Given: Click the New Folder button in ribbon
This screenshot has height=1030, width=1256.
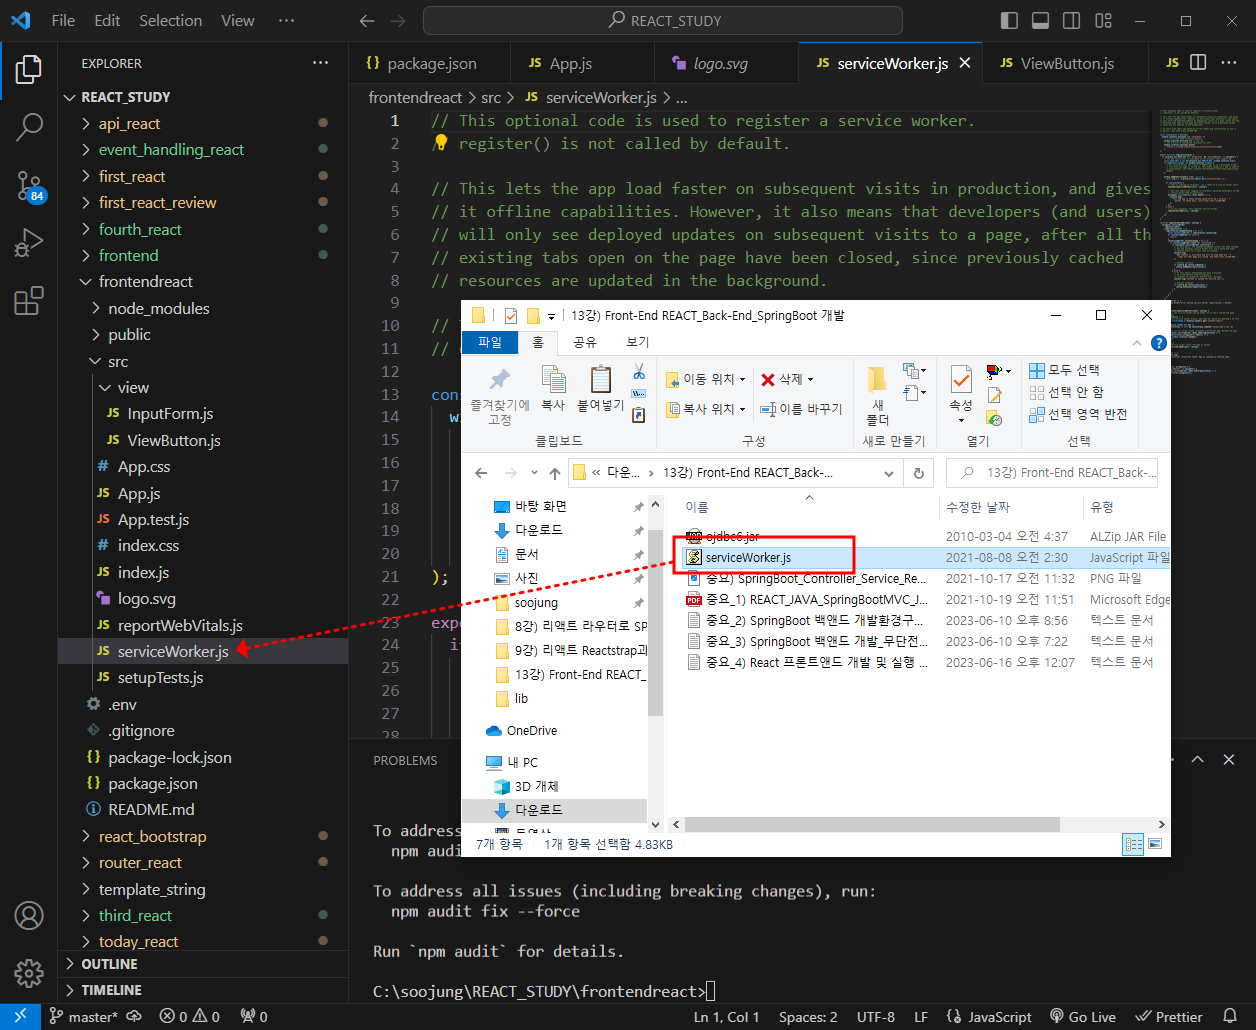Looking at the screenshot, I should pos(877,395).
